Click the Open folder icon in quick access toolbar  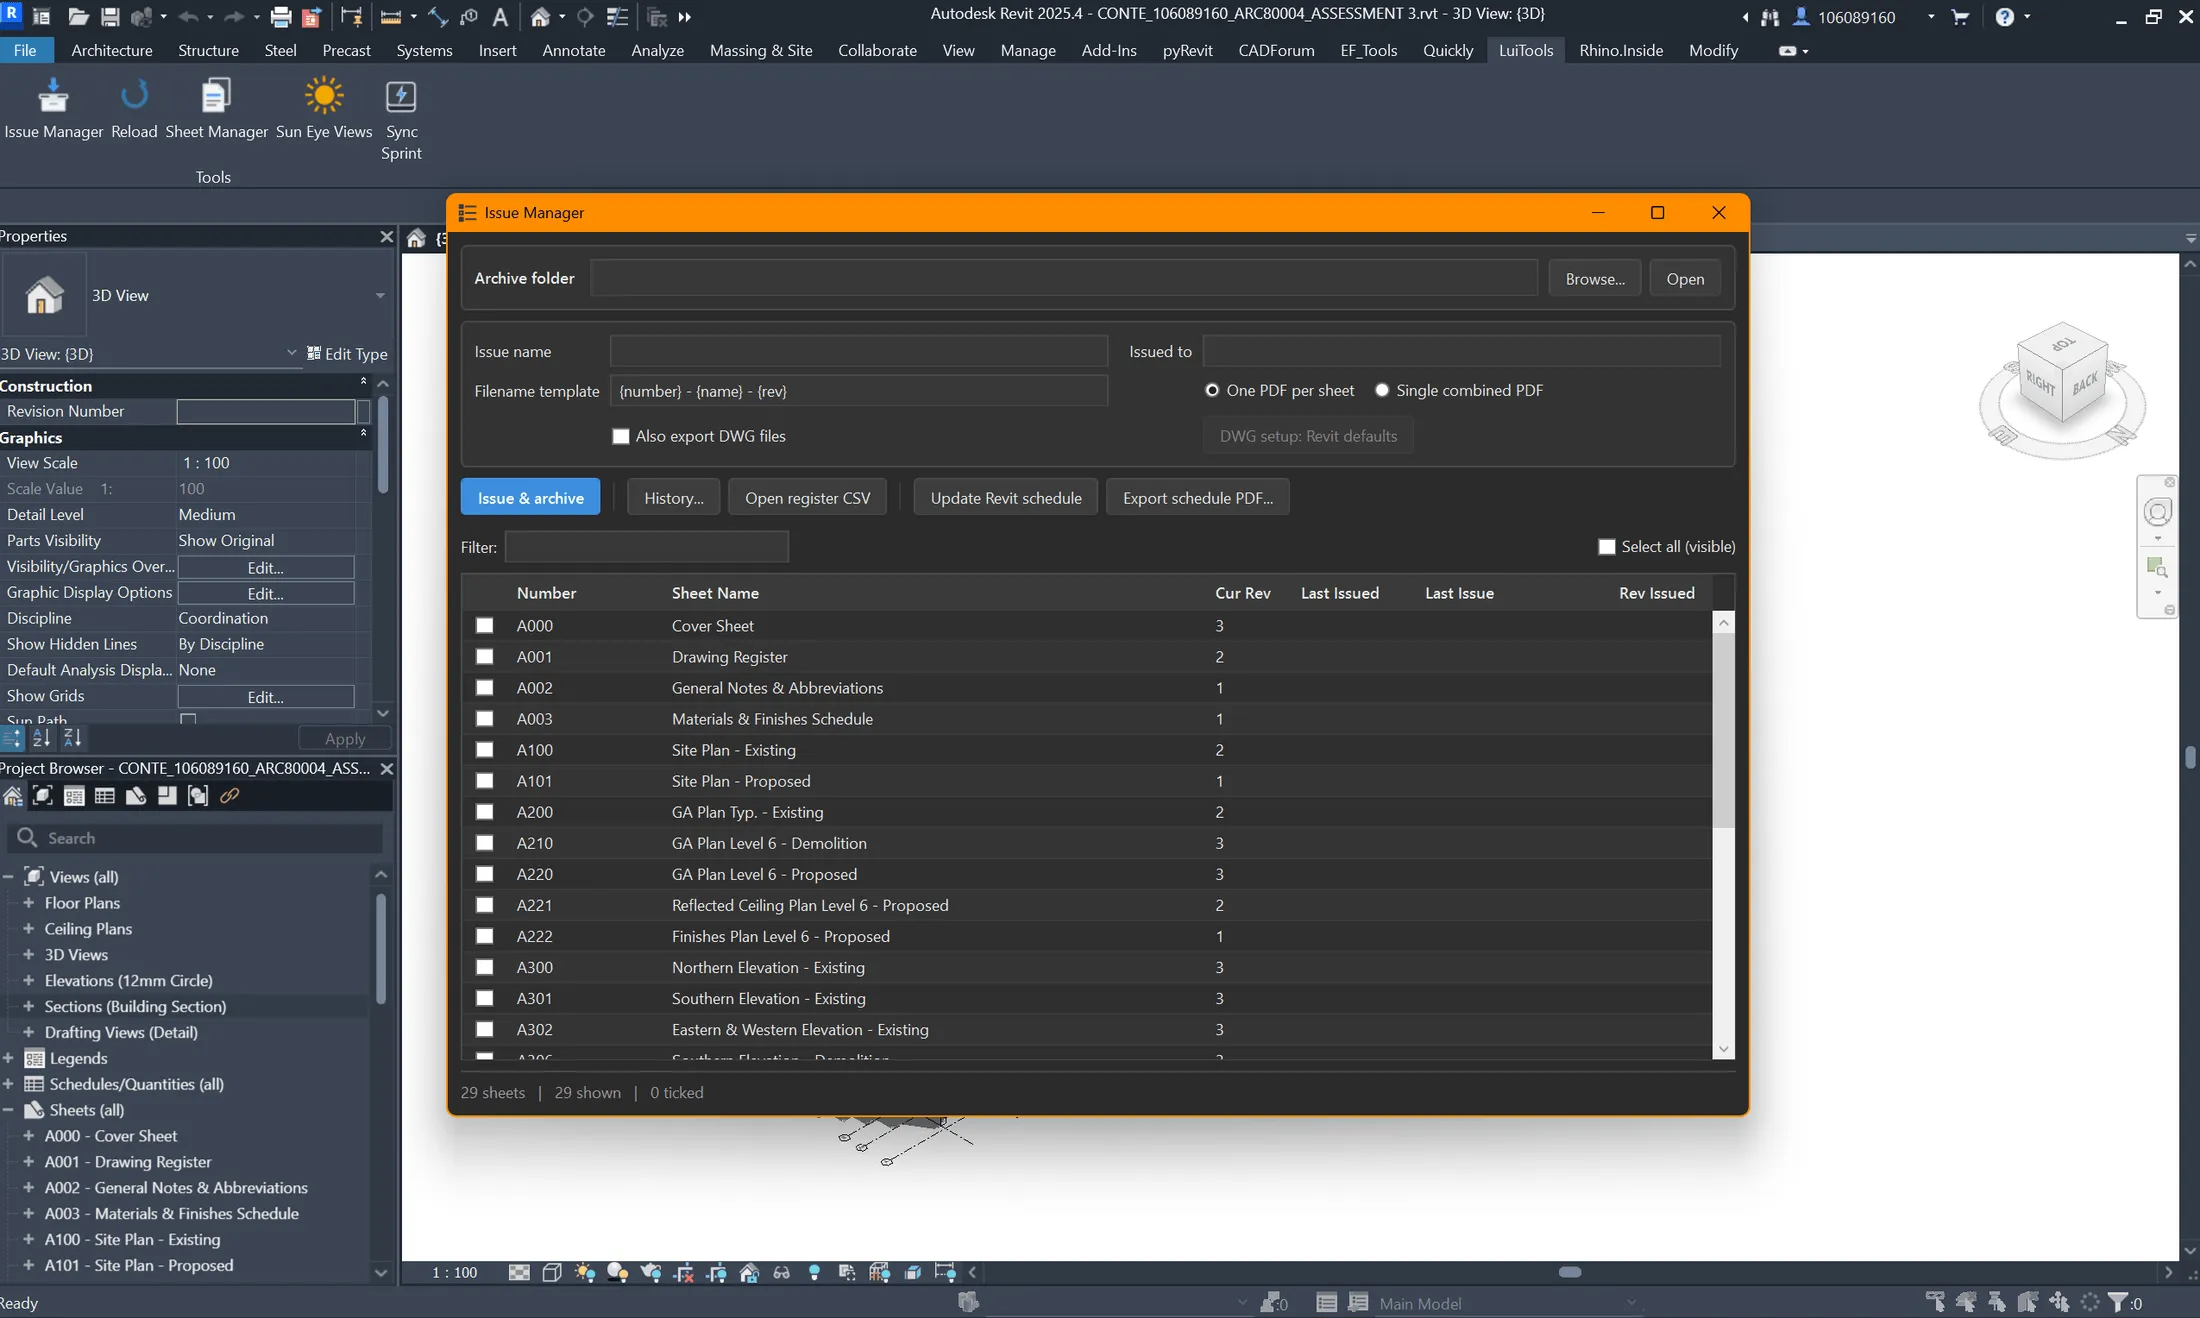[x=78, y=17]
